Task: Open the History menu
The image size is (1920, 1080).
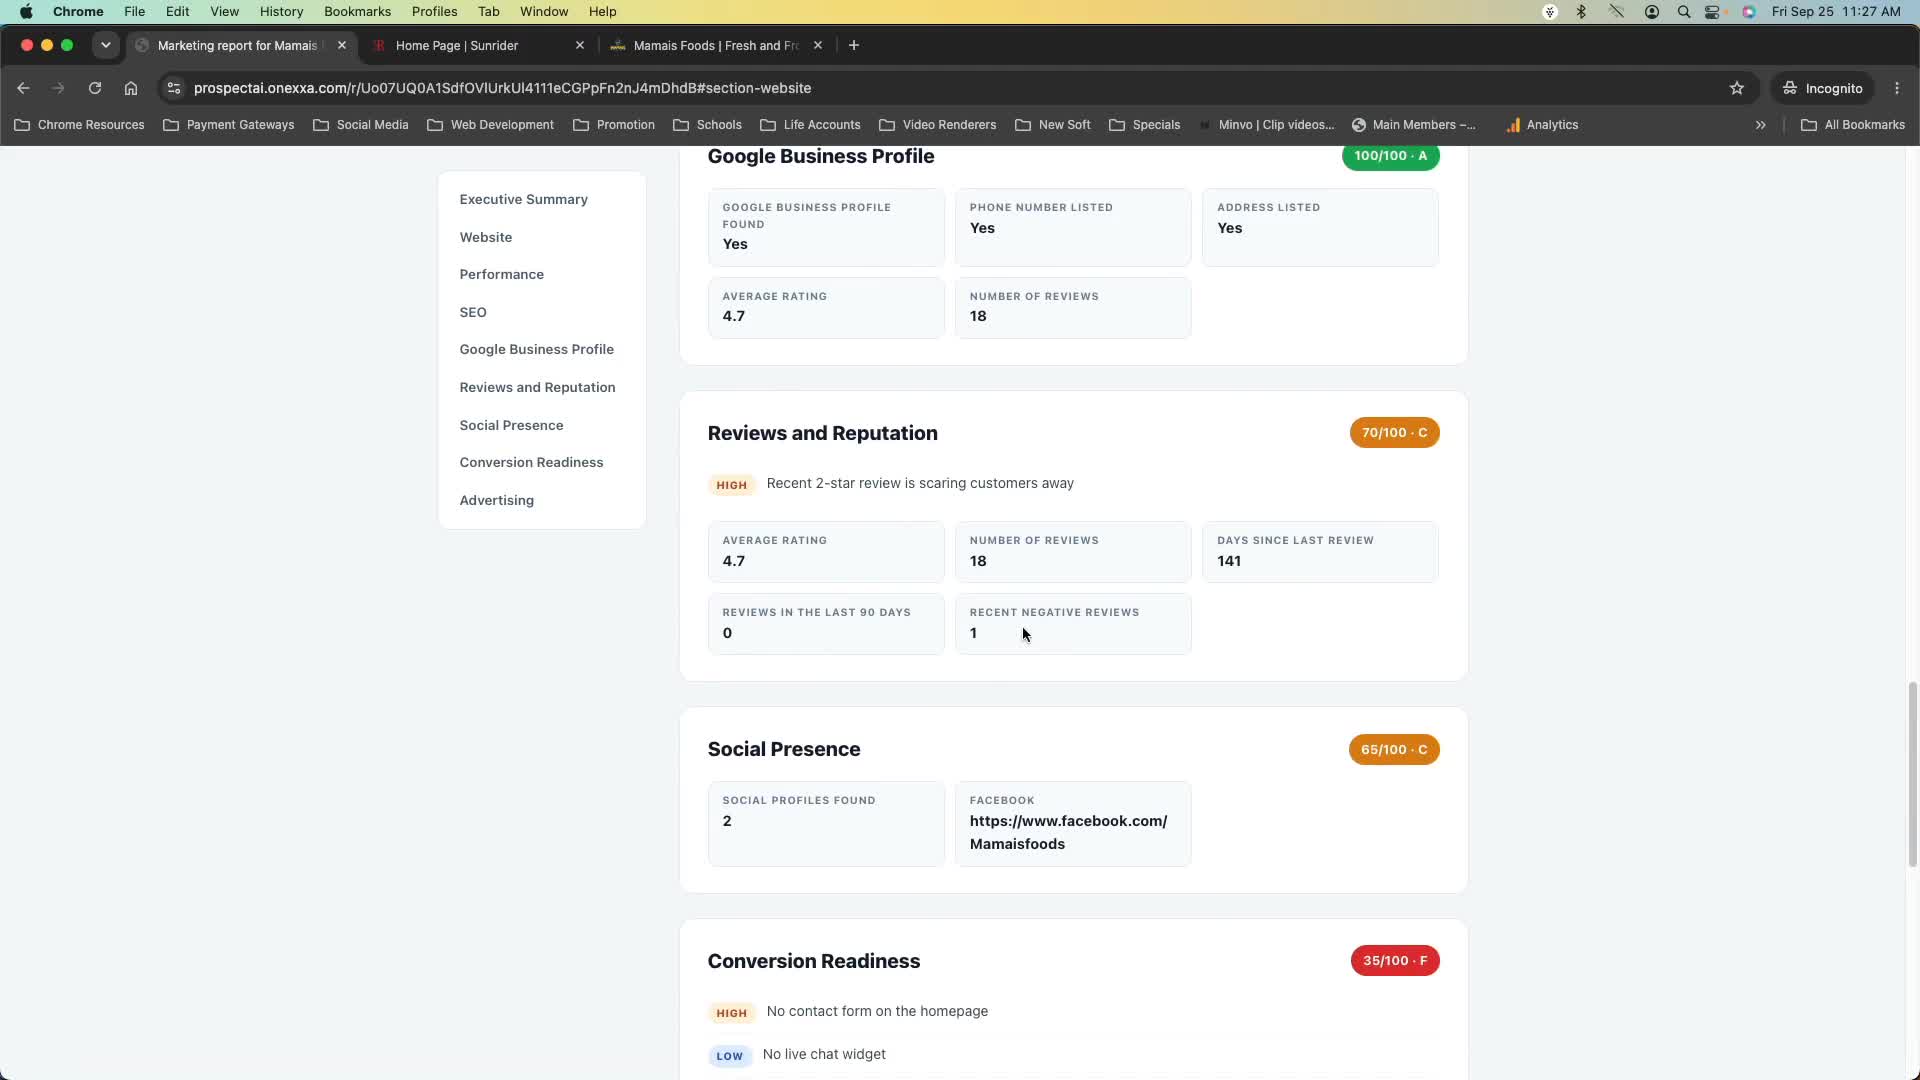Action: click(x=281, y=12)
